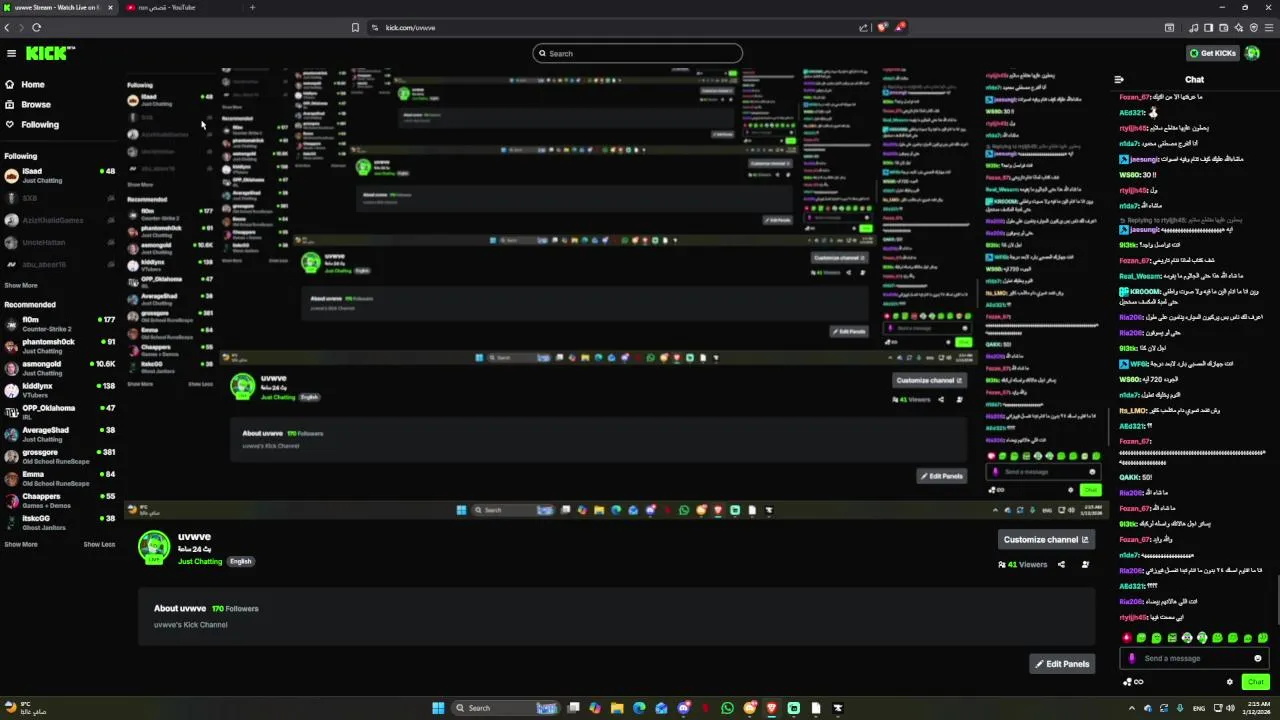Click the uvwve streamer avatar
Screen dimensions: 1280x720
(154, 547)
